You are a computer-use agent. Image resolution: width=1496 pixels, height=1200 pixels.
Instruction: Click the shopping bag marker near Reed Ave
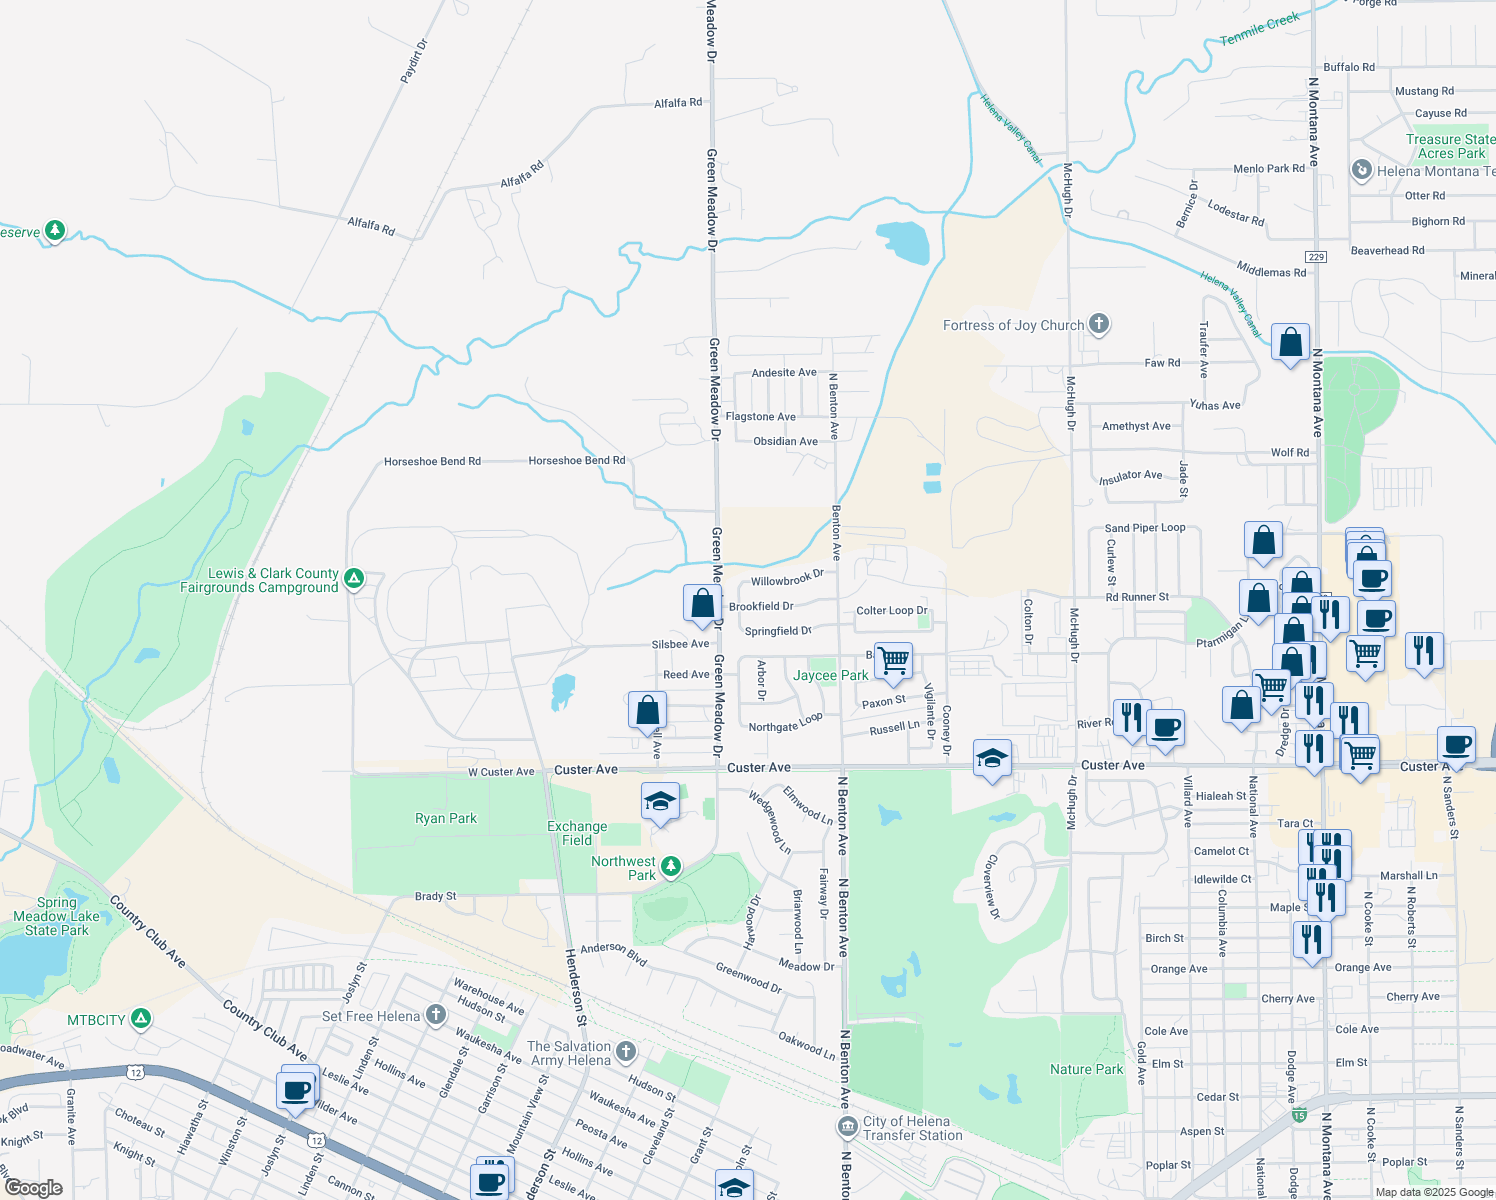coord(648,710)
